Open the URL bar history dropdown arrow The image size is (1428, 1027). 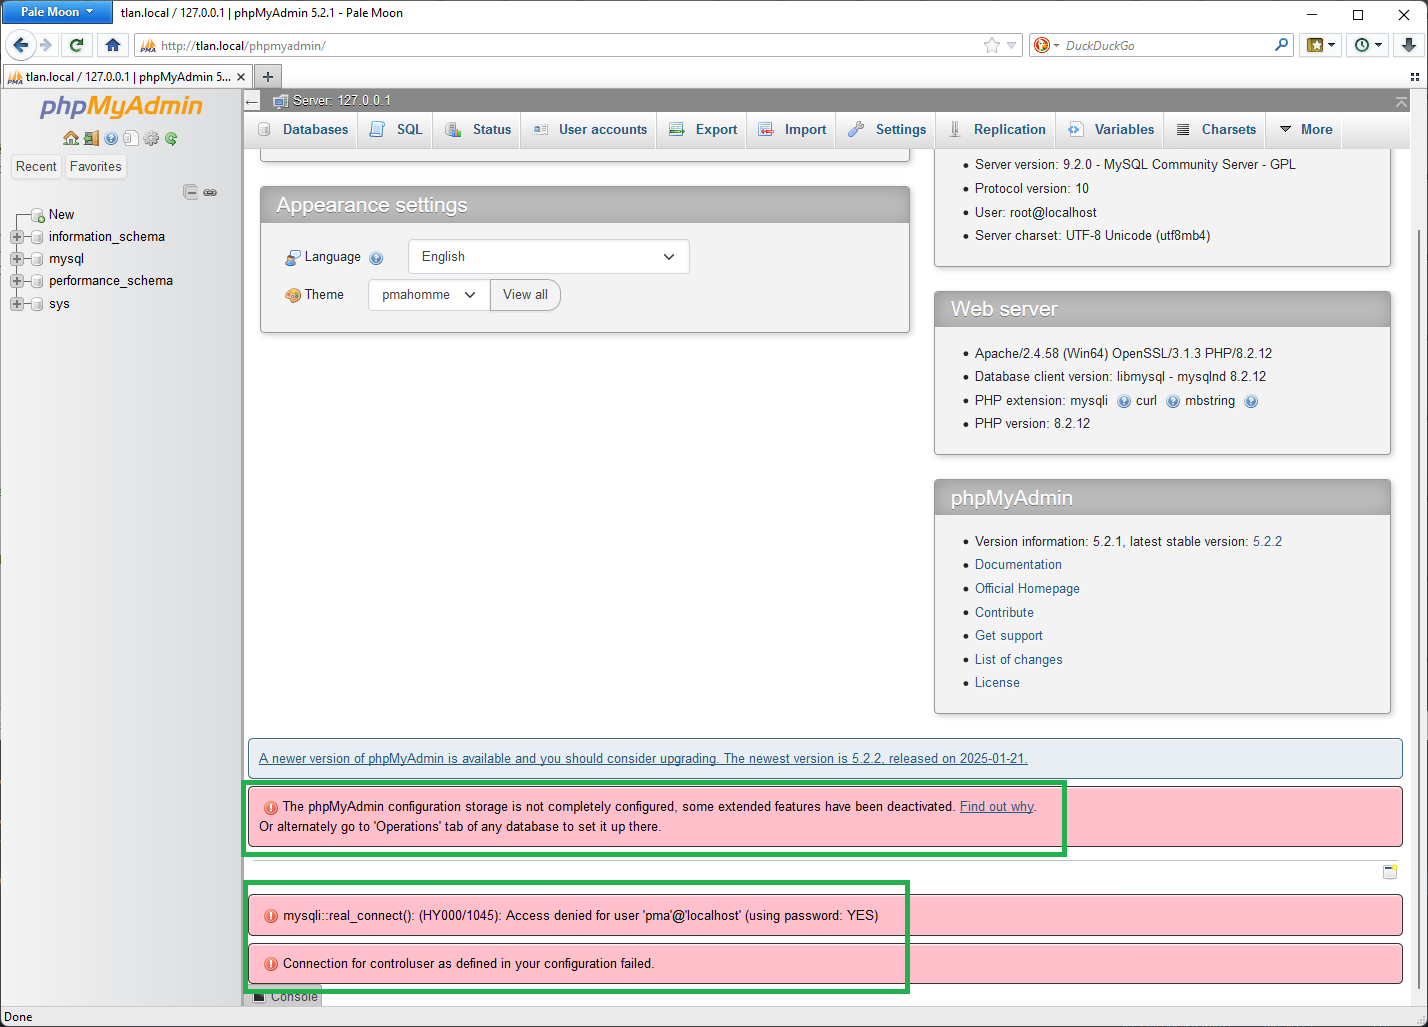click(1011, 45)
